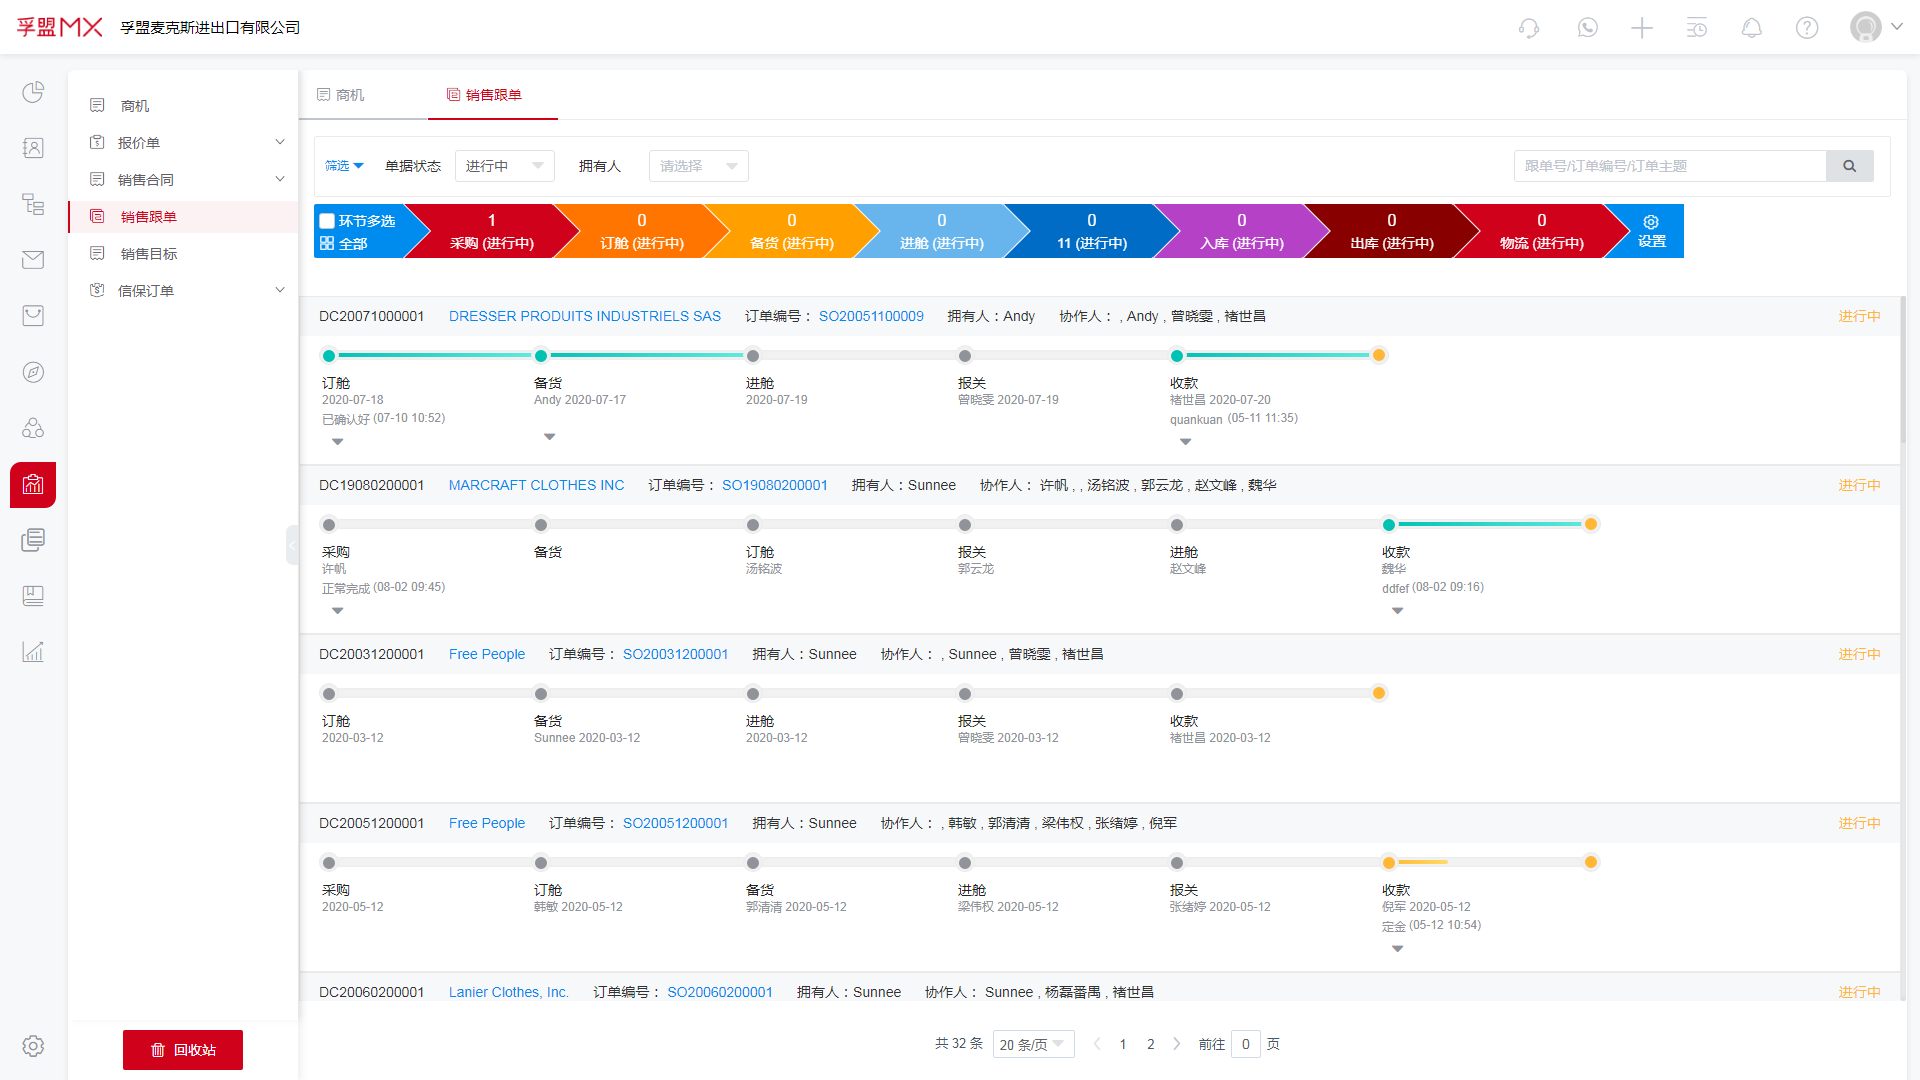
Task: Click the plus icon to create new record
Action: click(1641, 27)
